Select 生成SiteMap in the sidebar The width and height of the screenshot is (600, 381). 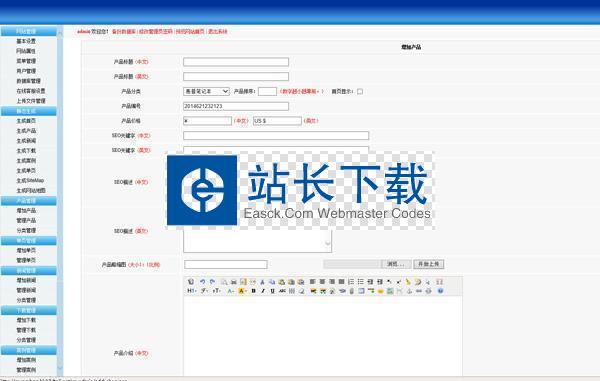[30, 180]
